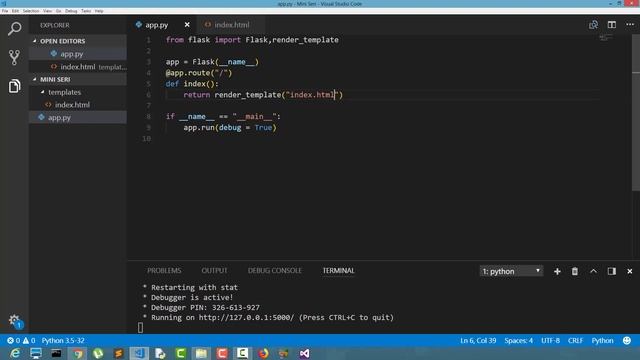Open the command prompt taskbar icon

tap(56, 353)
